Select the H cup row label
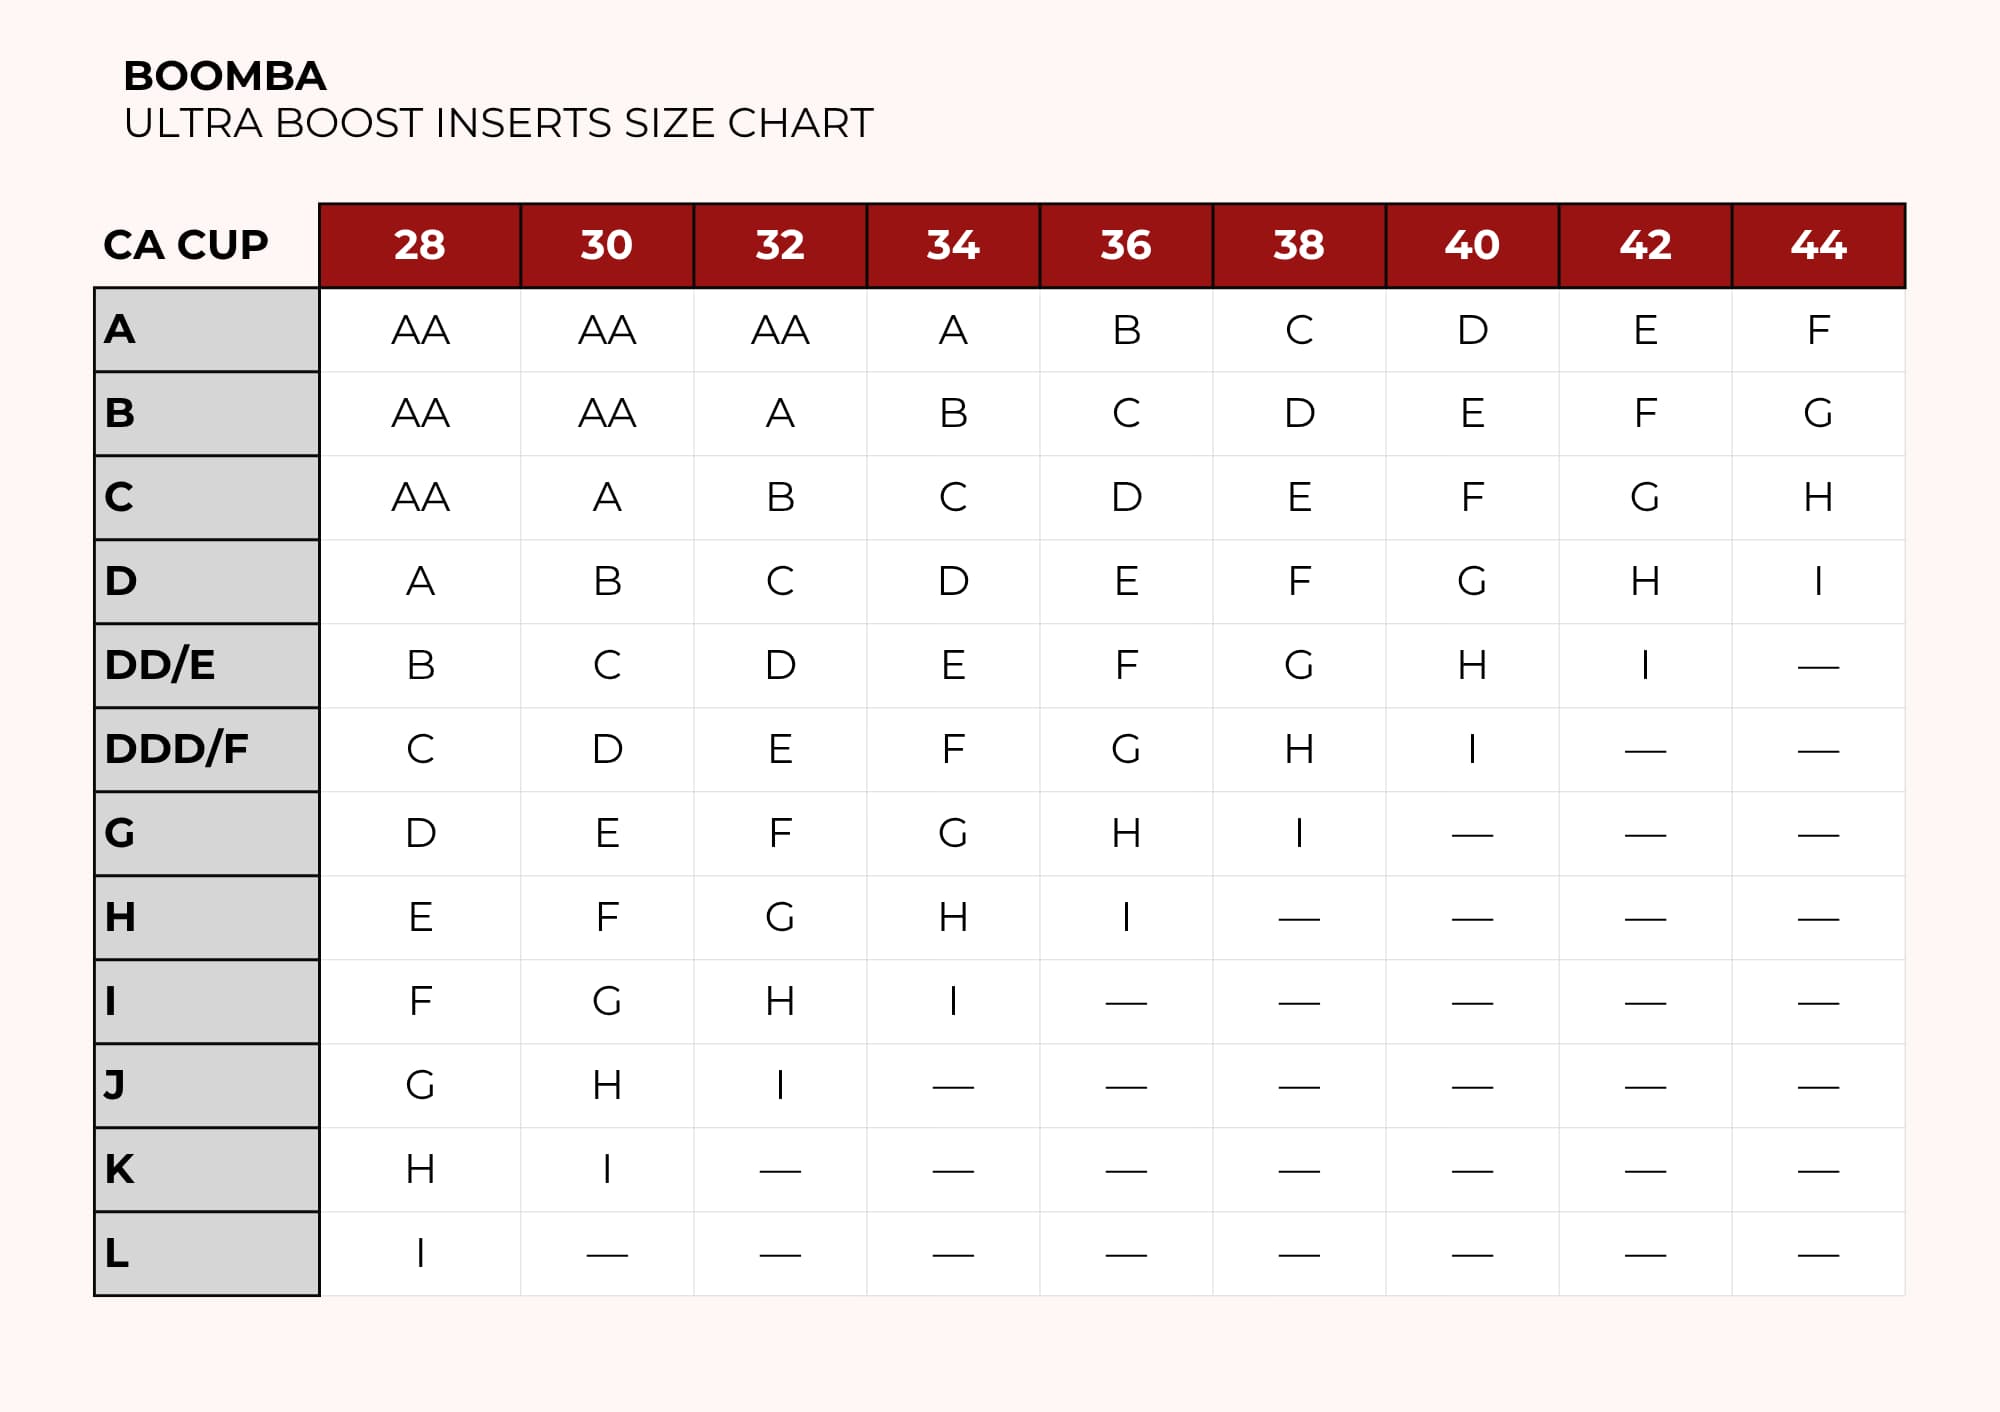2000x1412 pixels. click(x=207, y=917)
